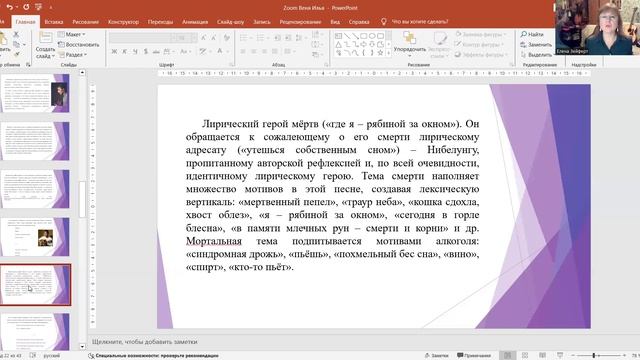
Task: Switch to Slide Sorter view icon
Action: (x=525, y=356)
